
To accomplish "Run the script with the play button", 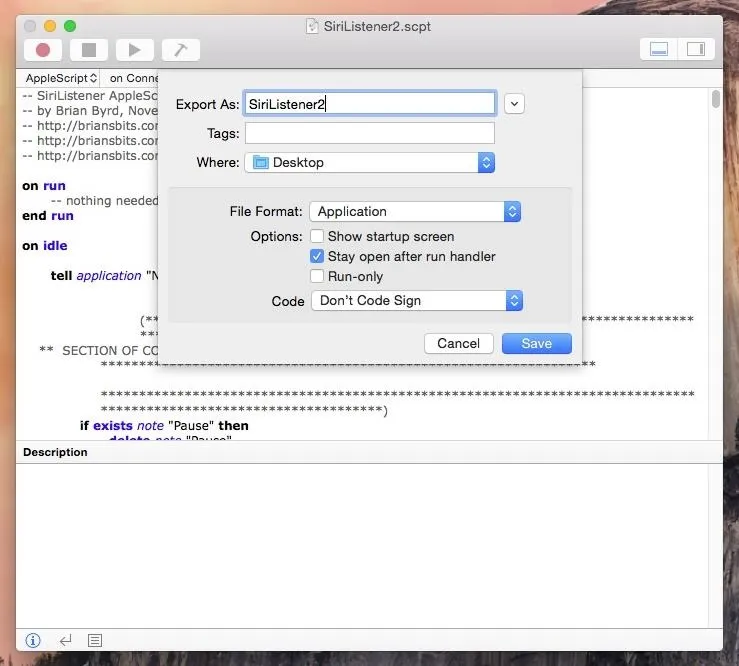I will [x=135, y=50].
